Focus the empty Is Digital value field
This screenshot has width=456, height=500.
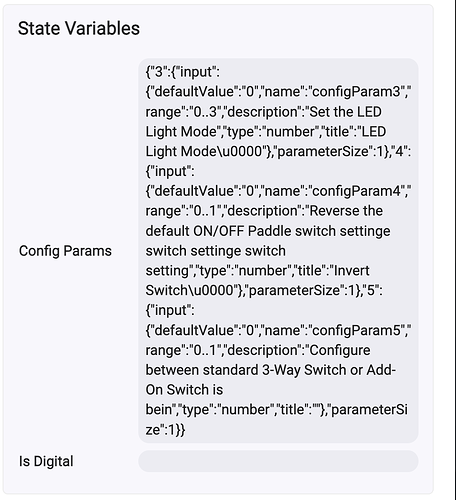278,461
